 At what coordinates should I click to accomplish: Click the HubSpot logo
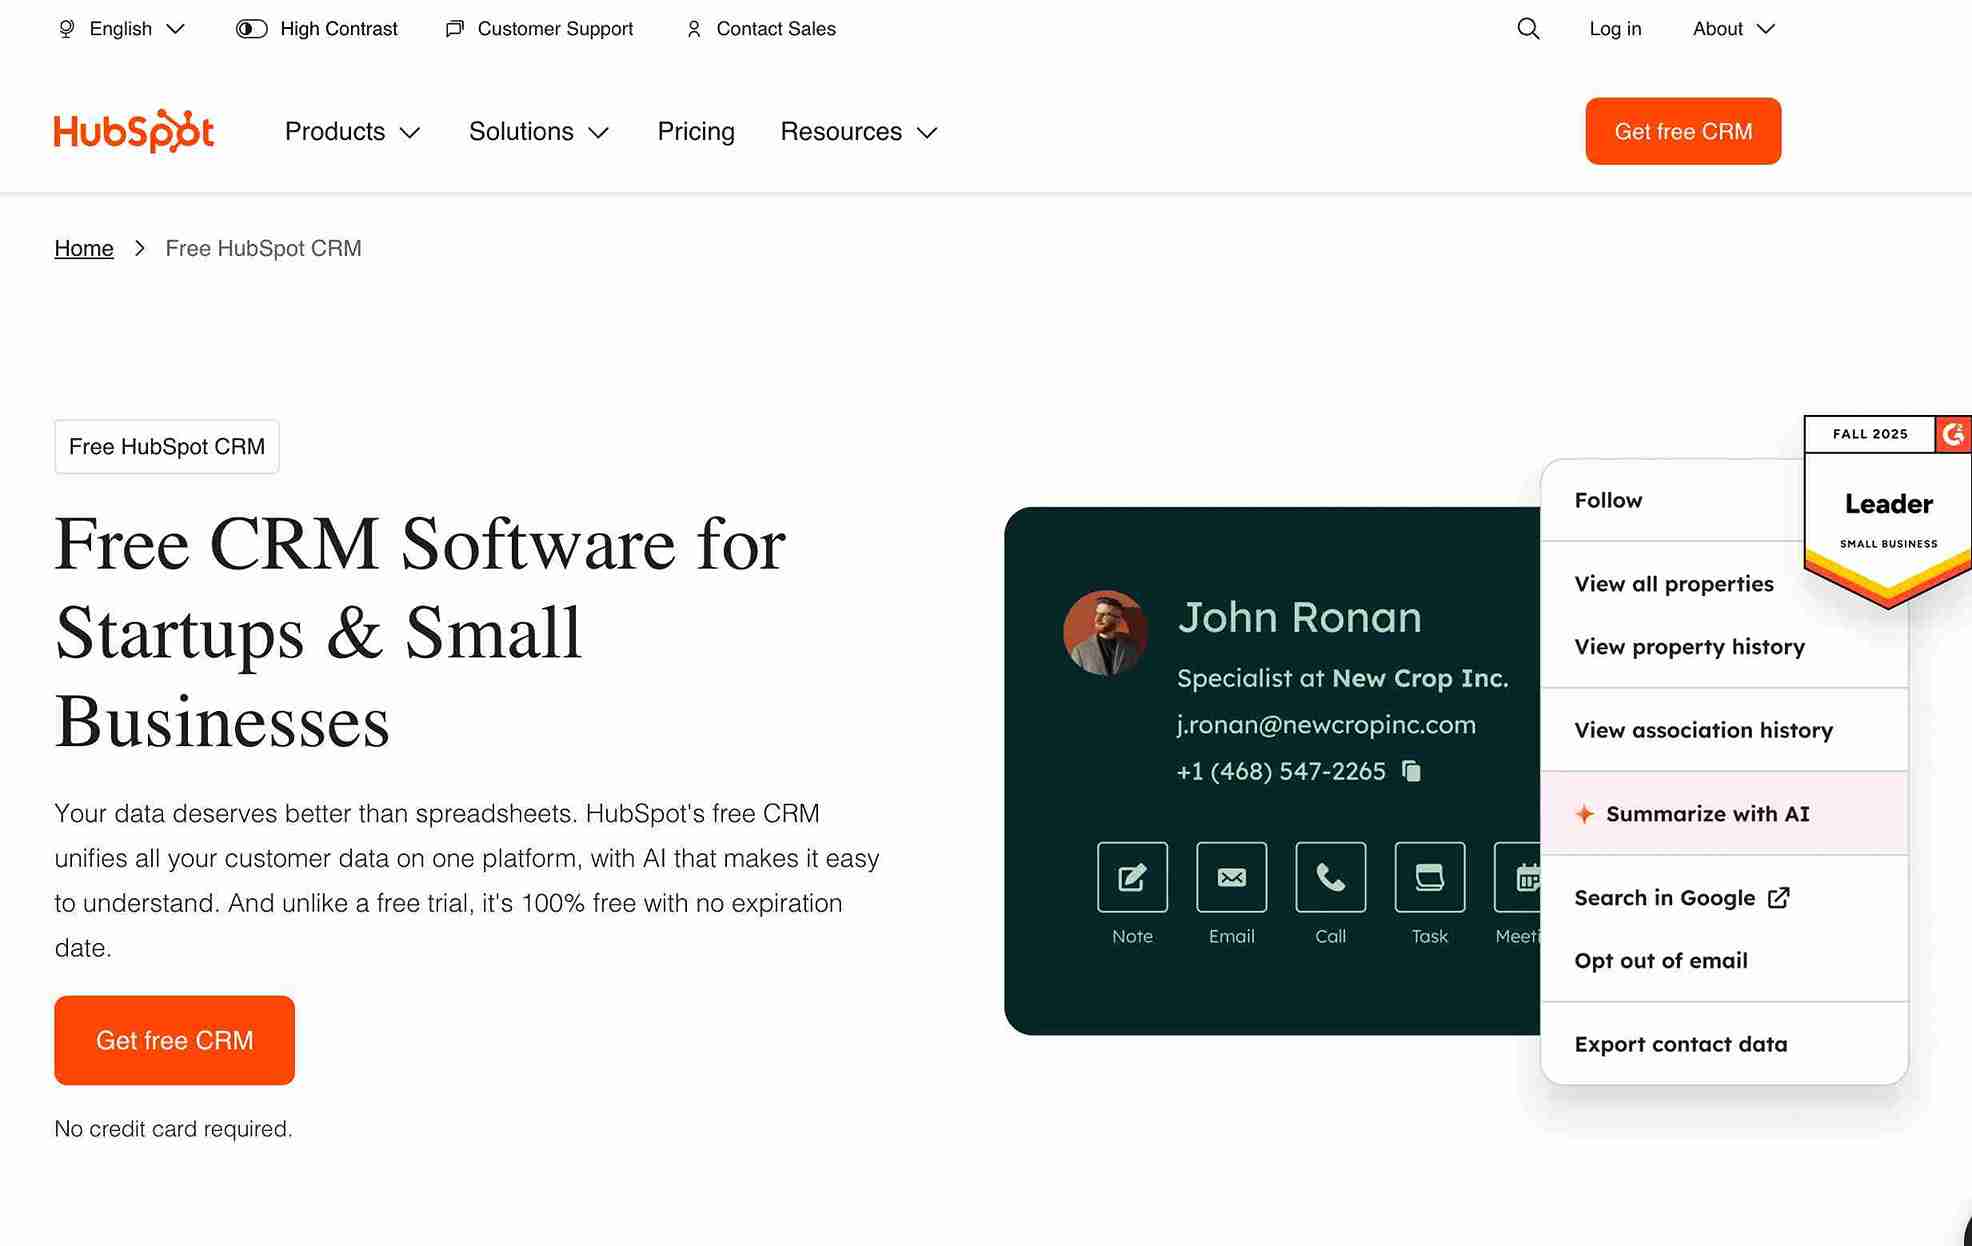[133, 130]
